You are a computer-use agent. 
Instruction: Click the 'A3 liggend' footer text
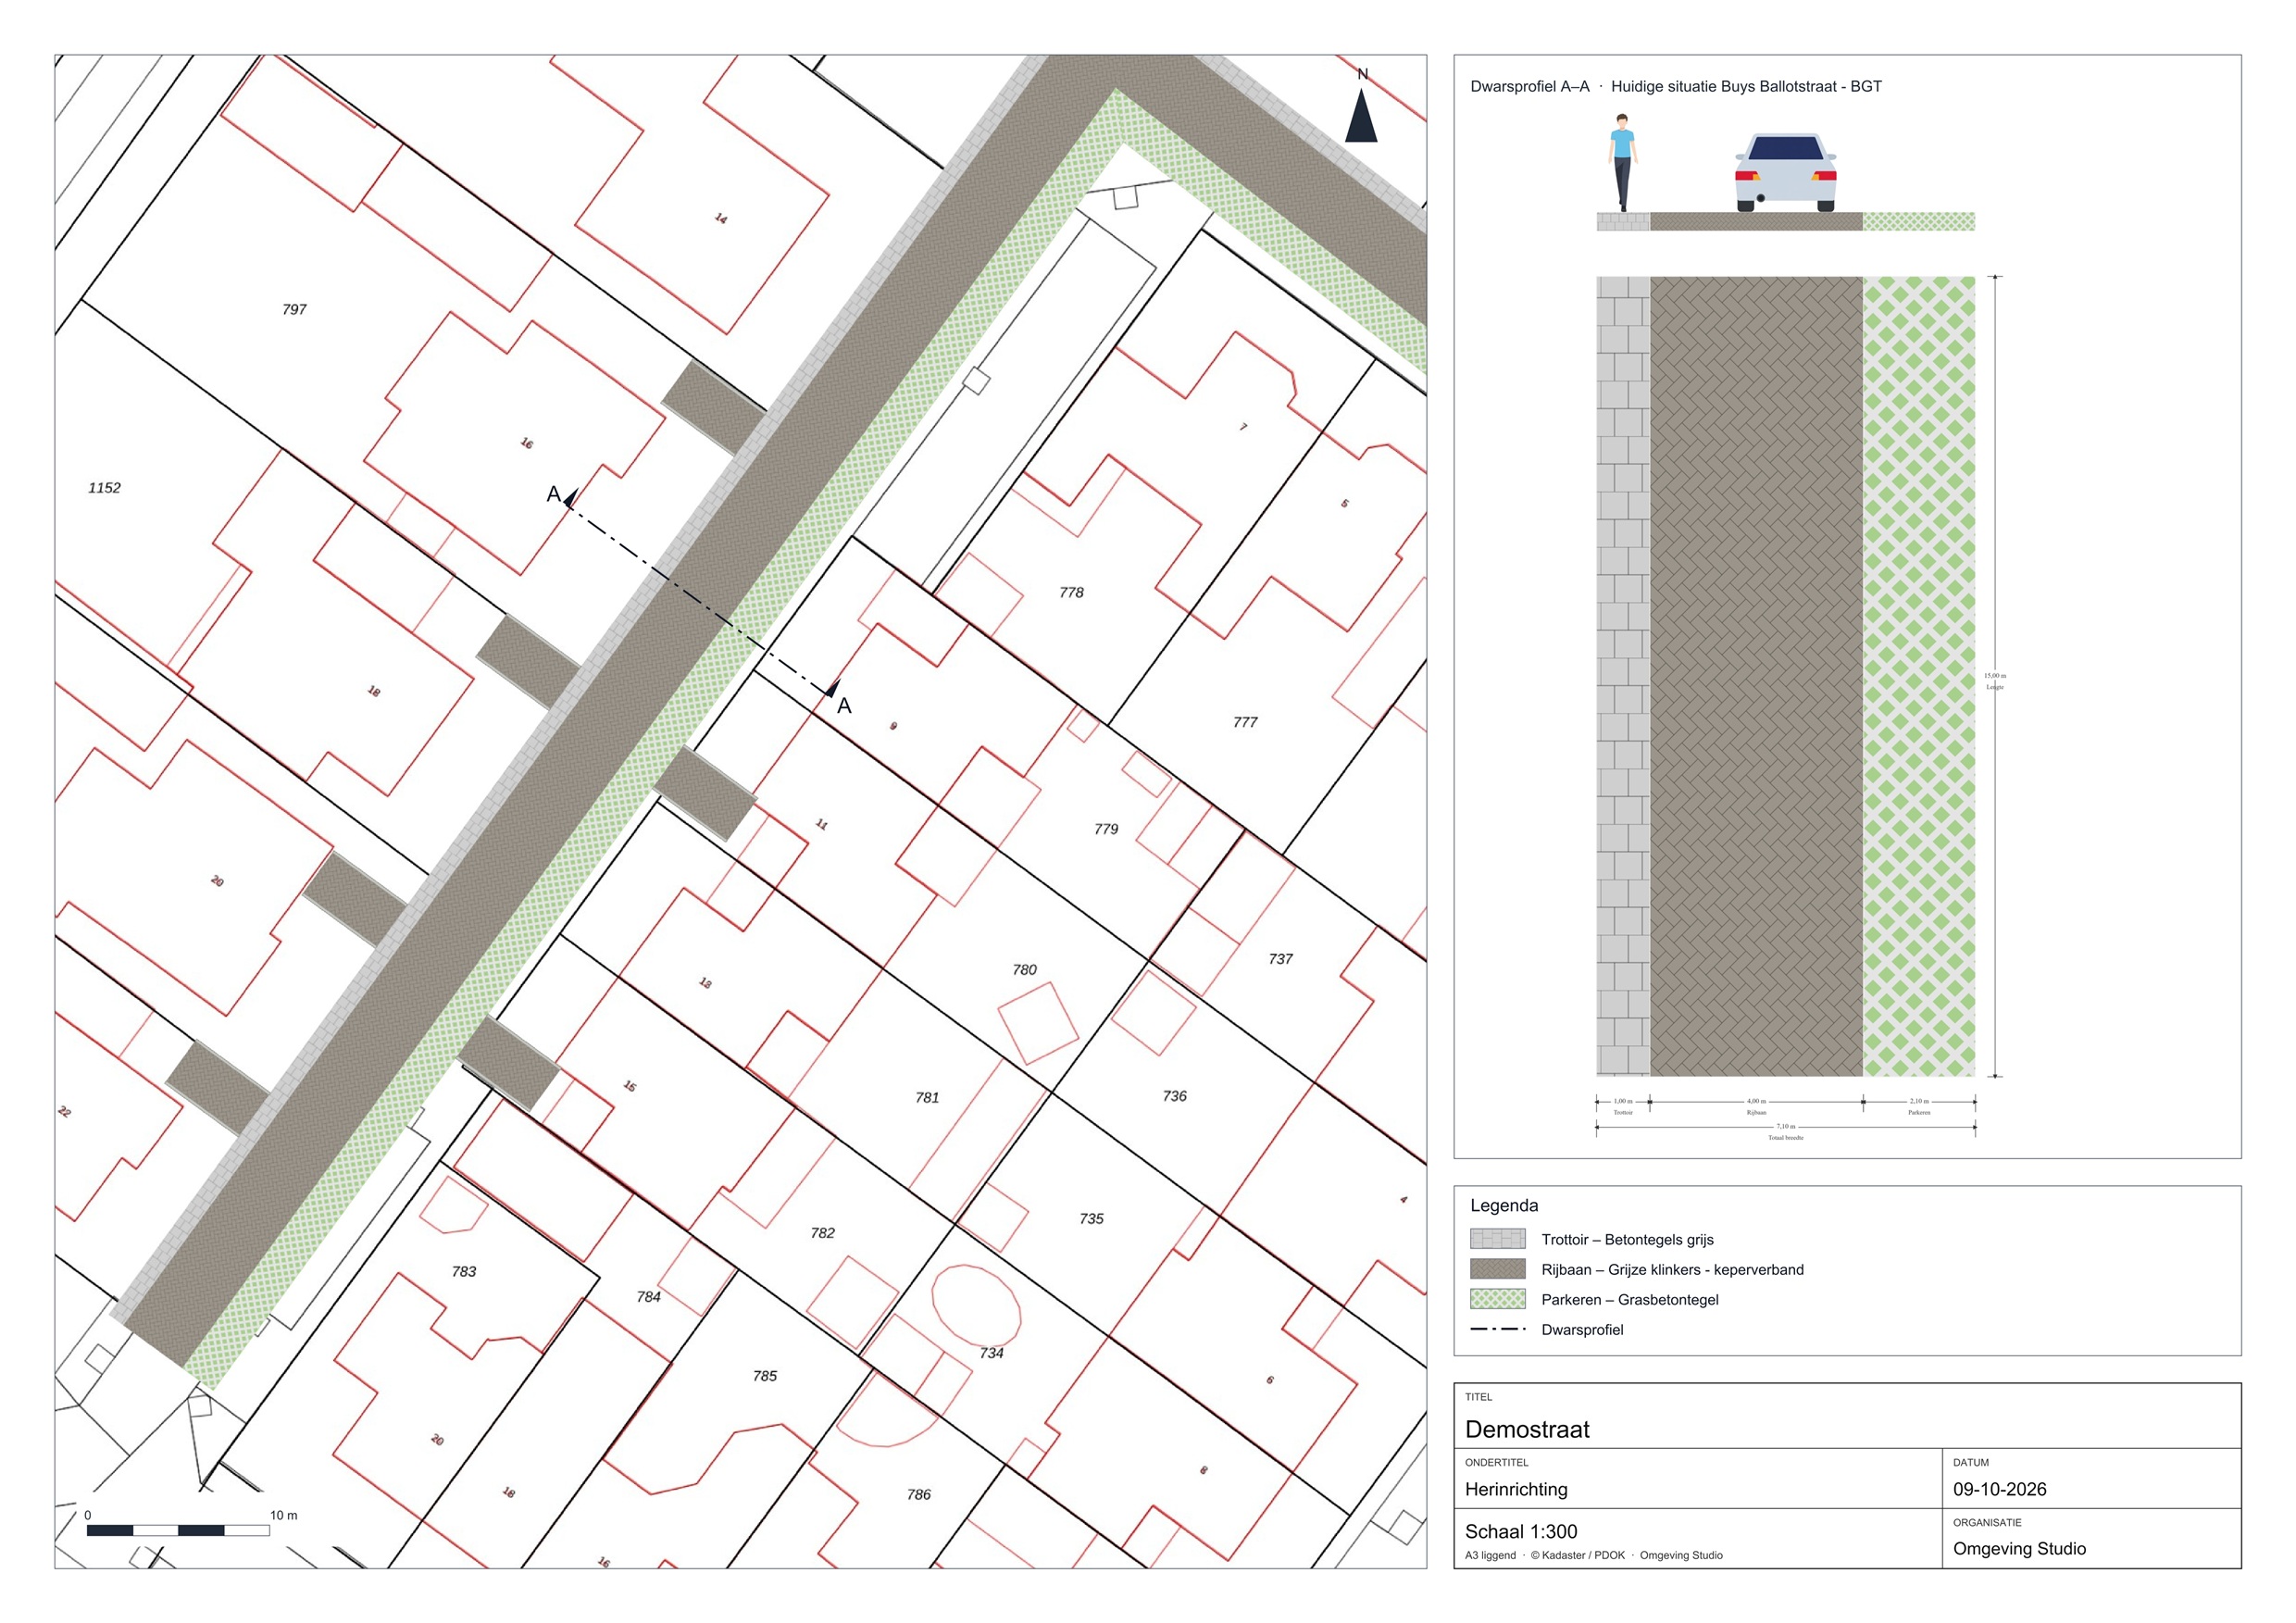point(1490,1555)
